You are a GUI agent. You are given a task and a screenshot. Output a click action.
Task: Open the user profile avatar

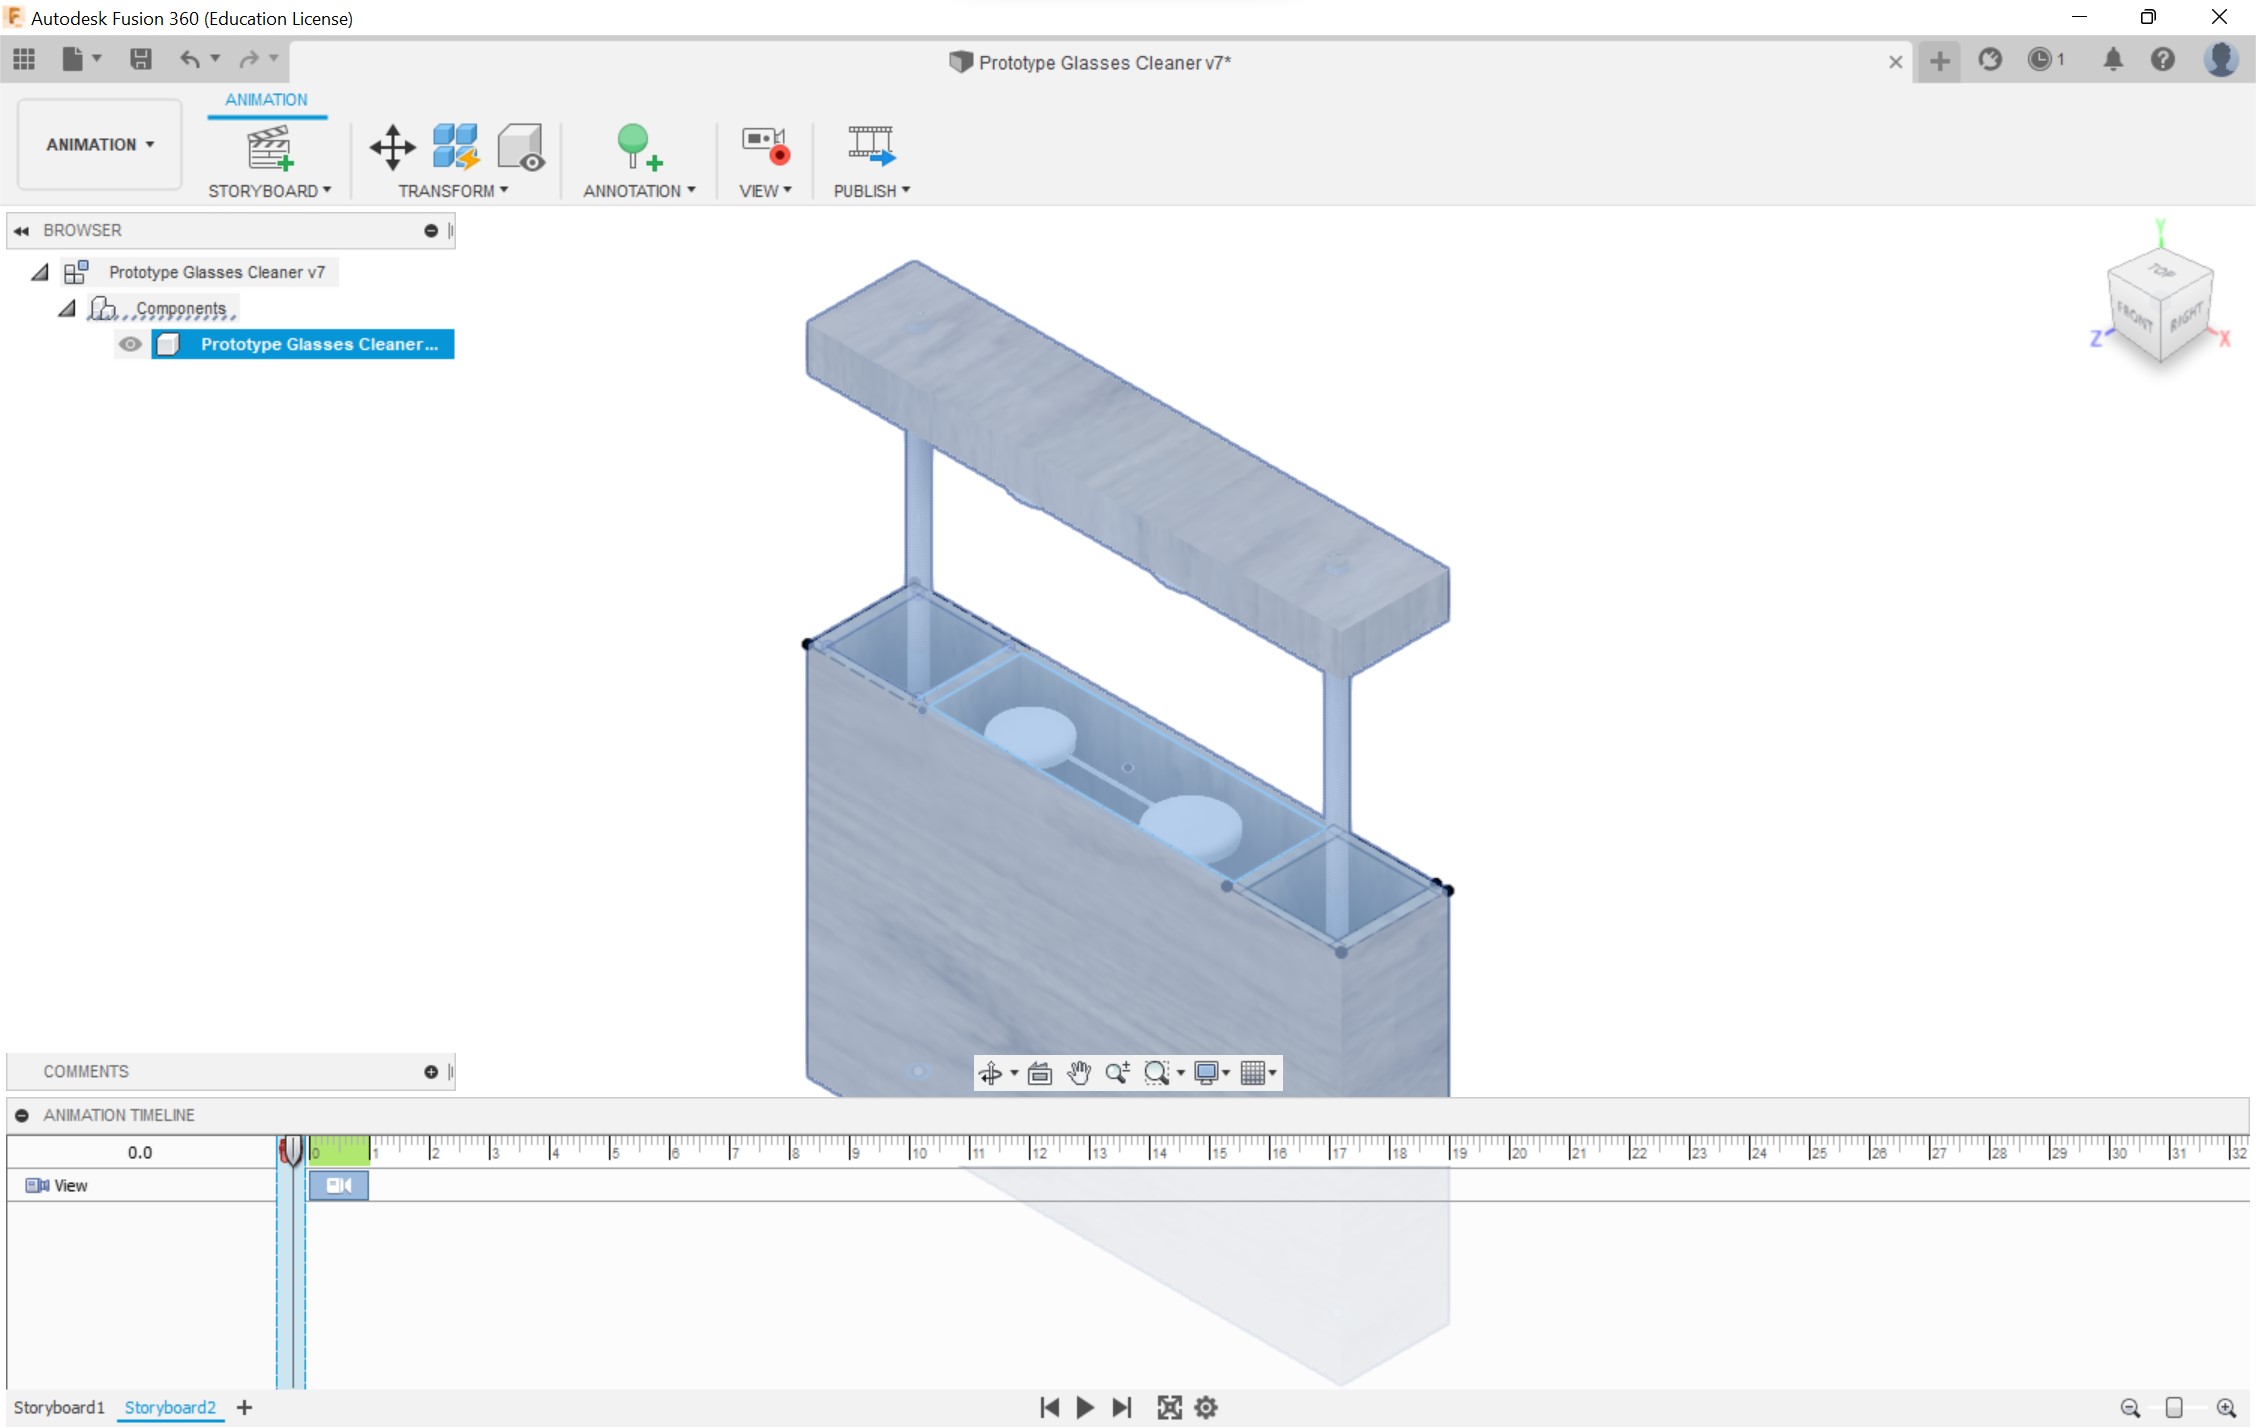pyautogui.click(x=2220, y=60)
